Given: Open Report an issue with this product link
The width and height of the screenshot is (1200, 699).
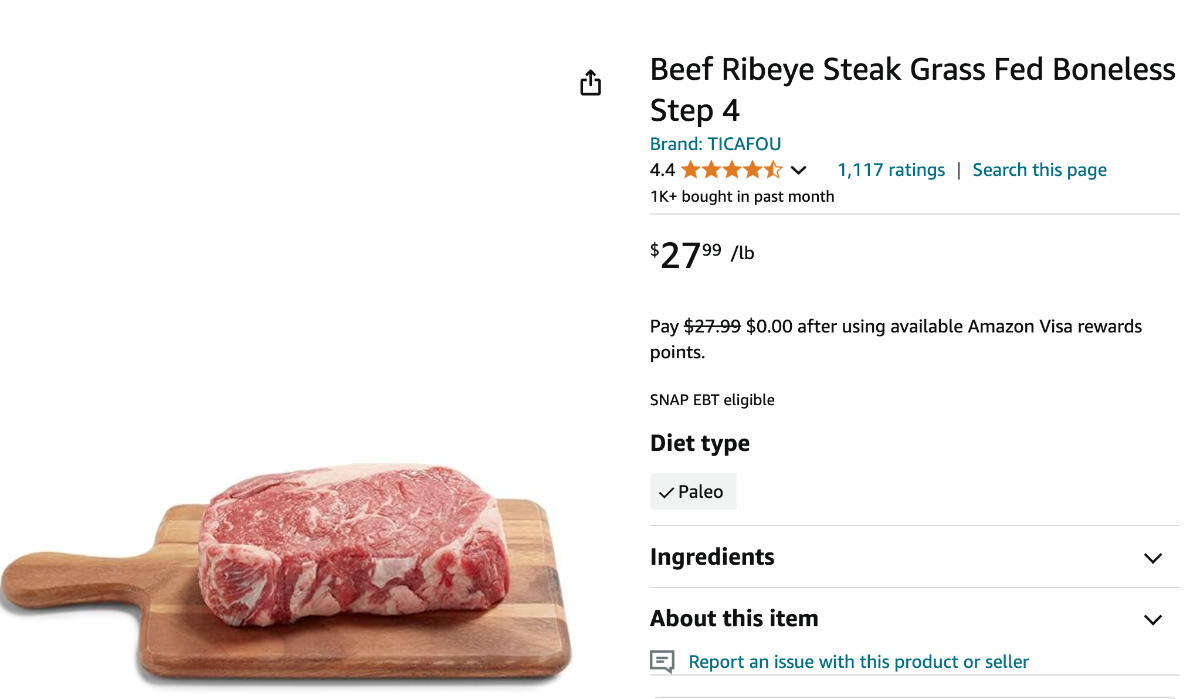Looking at the screenshot, I should [x=858, y=662].
